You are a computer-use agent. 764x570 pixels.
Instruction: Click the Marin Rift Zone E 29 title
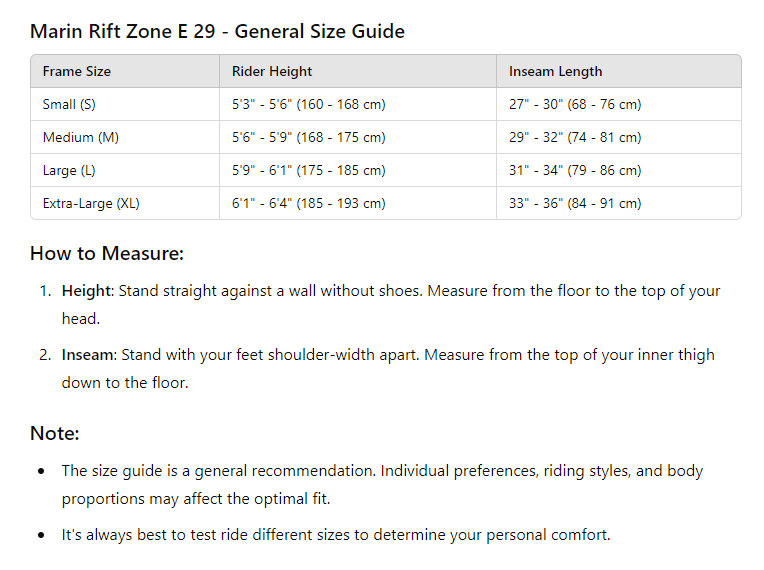[x=217, y=31]
